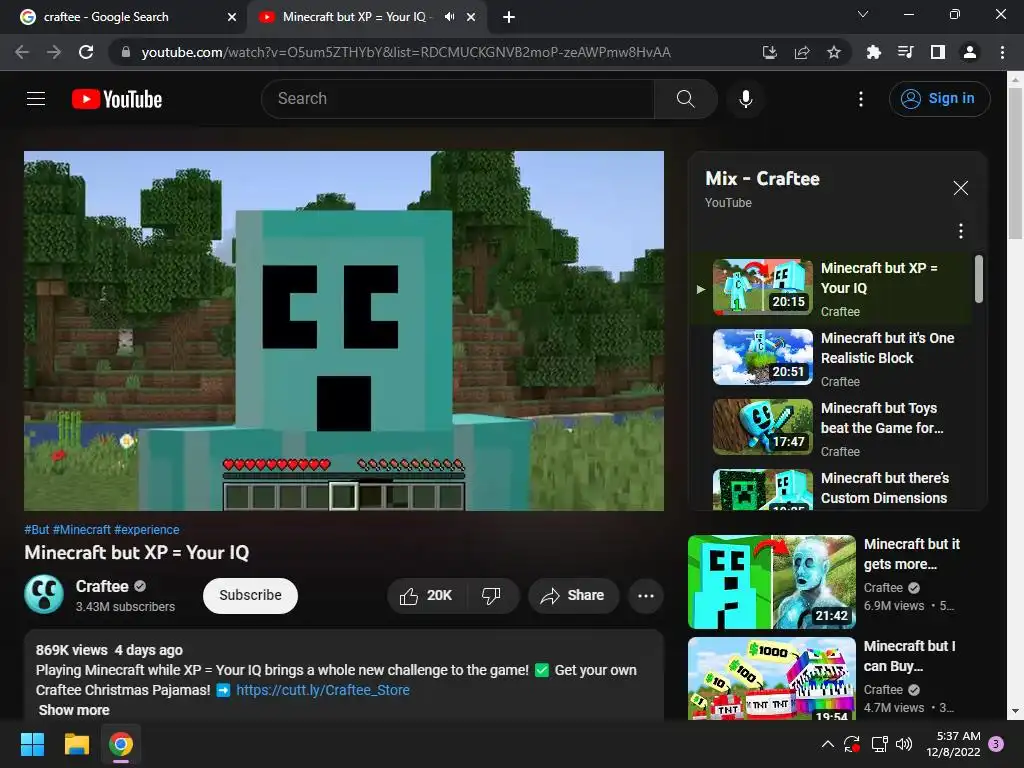Image resolution: width=1024 pixels, height=768 pixels.
Task: Open more actions ellipsis under video
Action: tap(646, 596)
